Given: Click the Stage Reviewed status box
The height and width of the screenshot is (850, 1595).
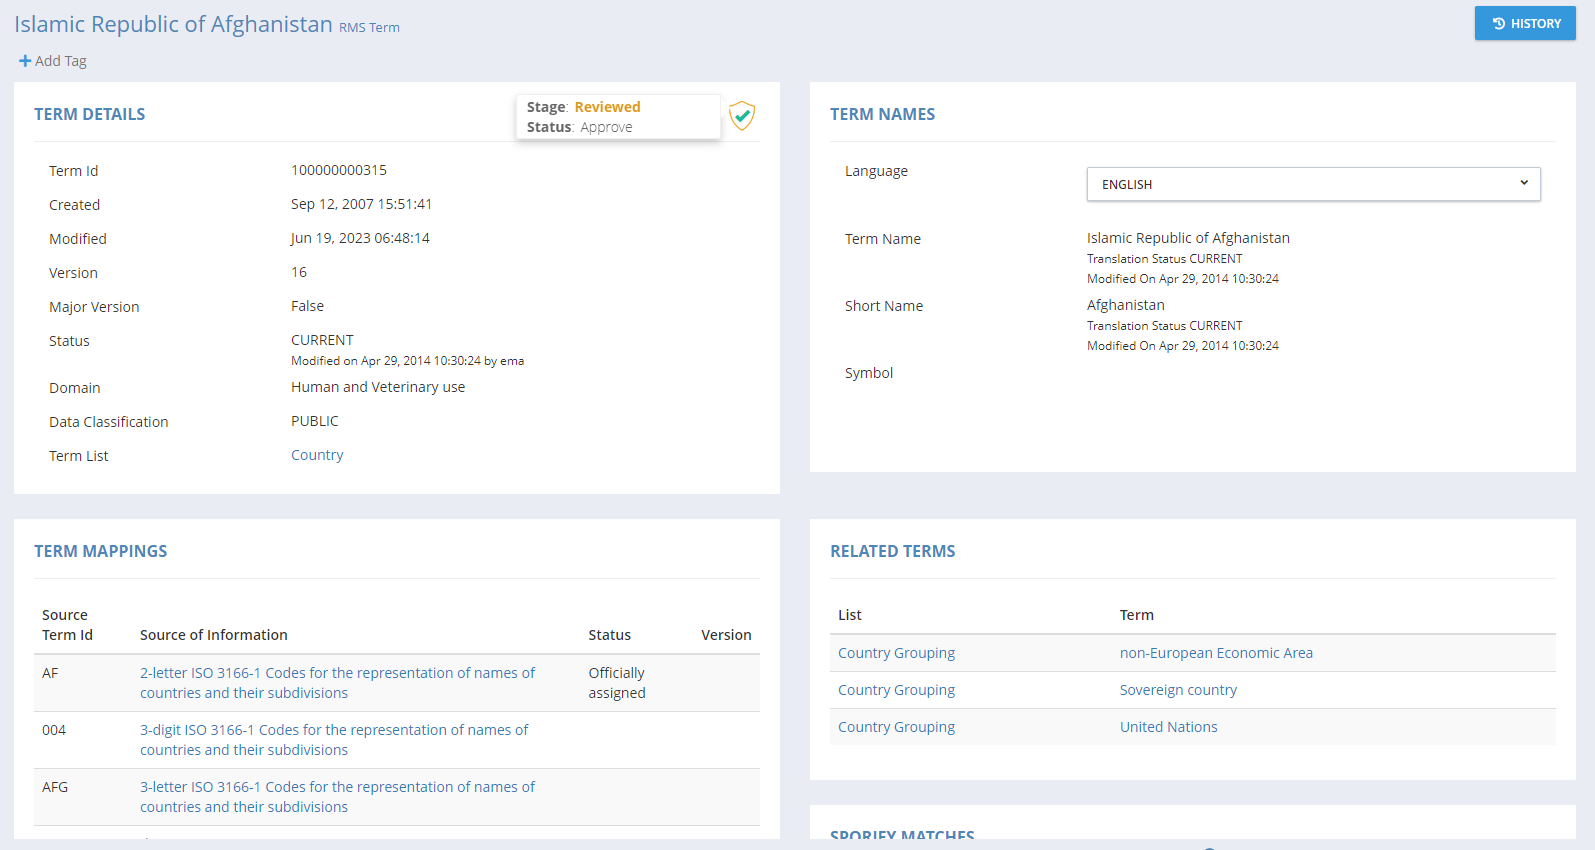Looking at the screenshot, I should coord(617,117).
